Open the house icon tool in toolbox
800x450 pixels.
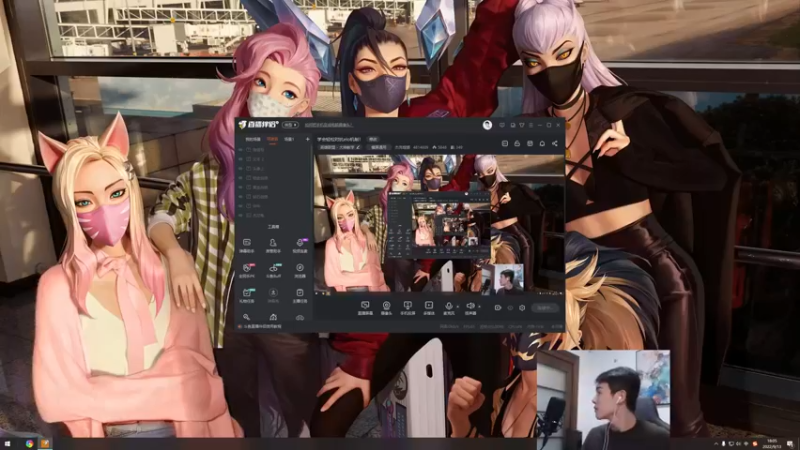pyautogui.click(x=273, y=317)
